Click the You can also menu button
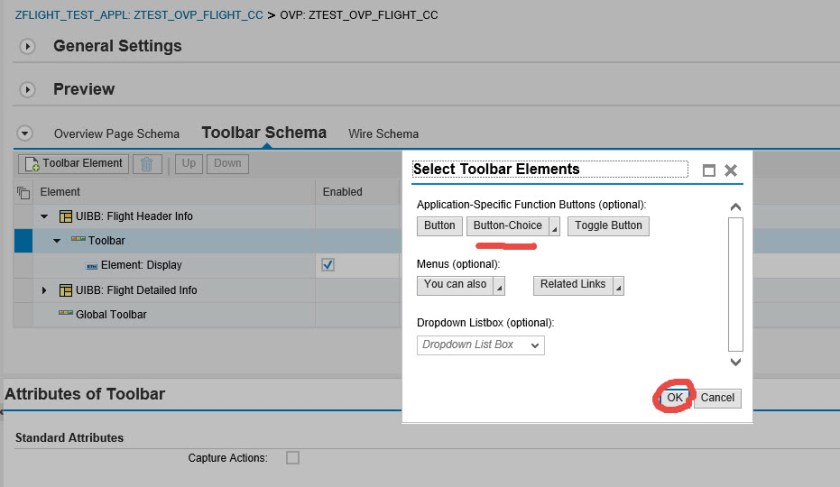 (x=455, y=285)
